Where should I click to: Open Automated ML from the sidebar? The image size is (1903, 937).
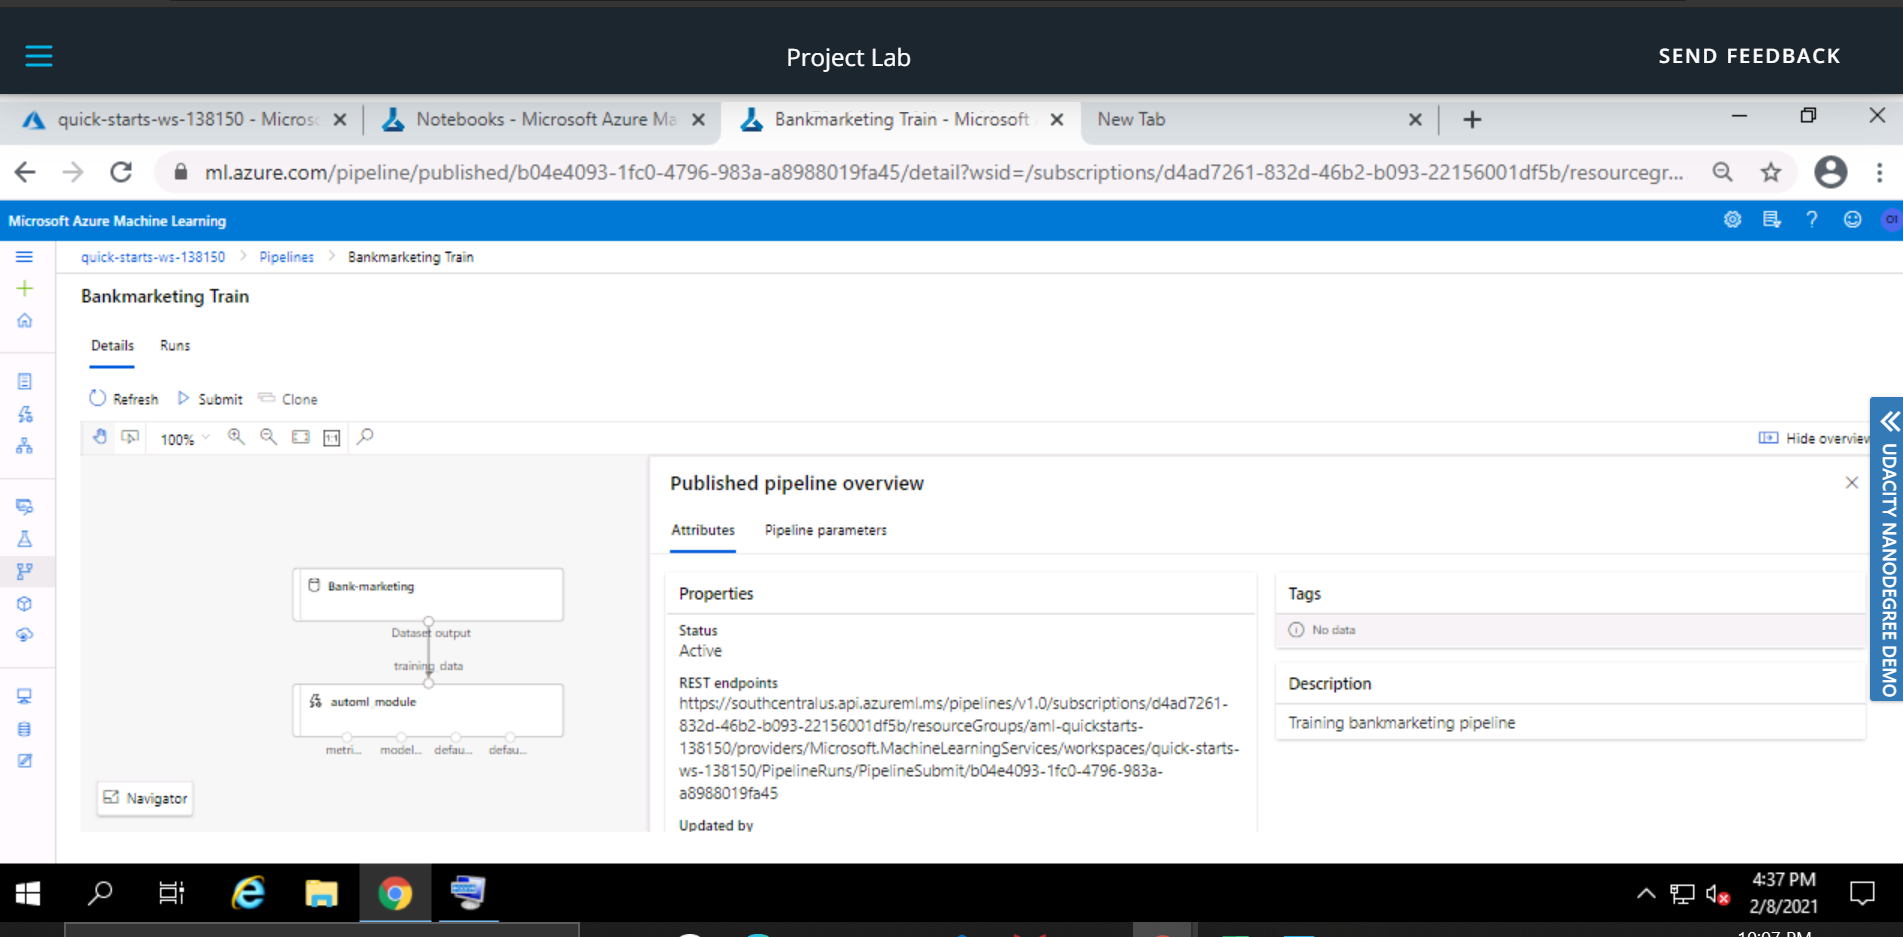pyautogui.click(x=24, y=413)
